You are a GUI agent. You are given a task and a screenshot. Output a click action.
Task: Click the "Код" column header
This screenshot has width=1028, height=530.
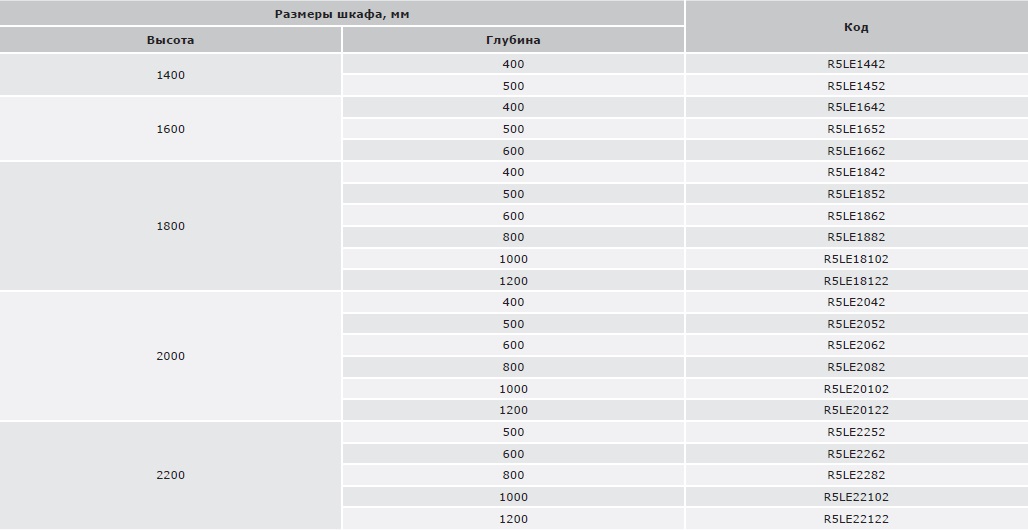[x=856, y=27]
